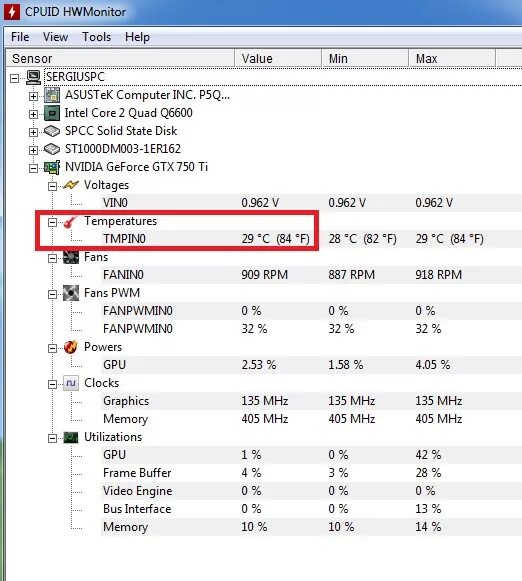Click the ASUSTeK motherboard chip icon
Screen dimensions: 522x581
(52, 95)
